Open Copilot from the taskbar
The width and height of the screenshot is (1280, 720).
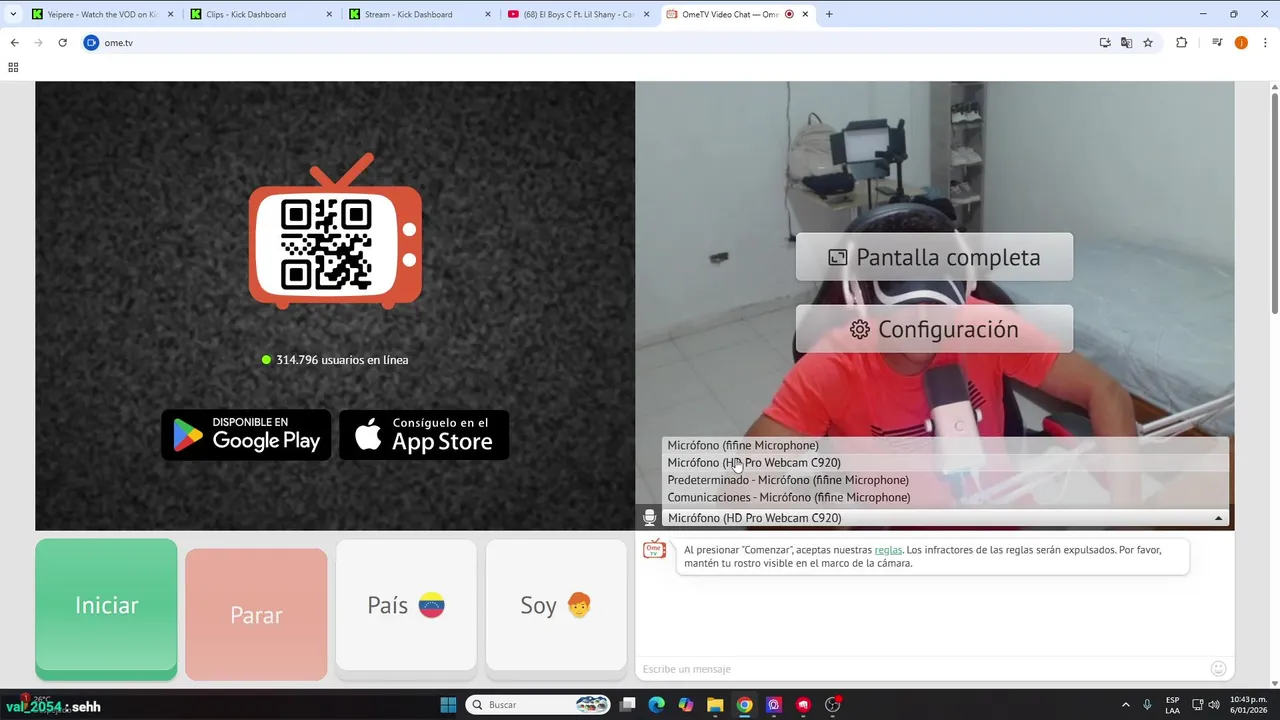pyautogui.click(x=685, y=705)
